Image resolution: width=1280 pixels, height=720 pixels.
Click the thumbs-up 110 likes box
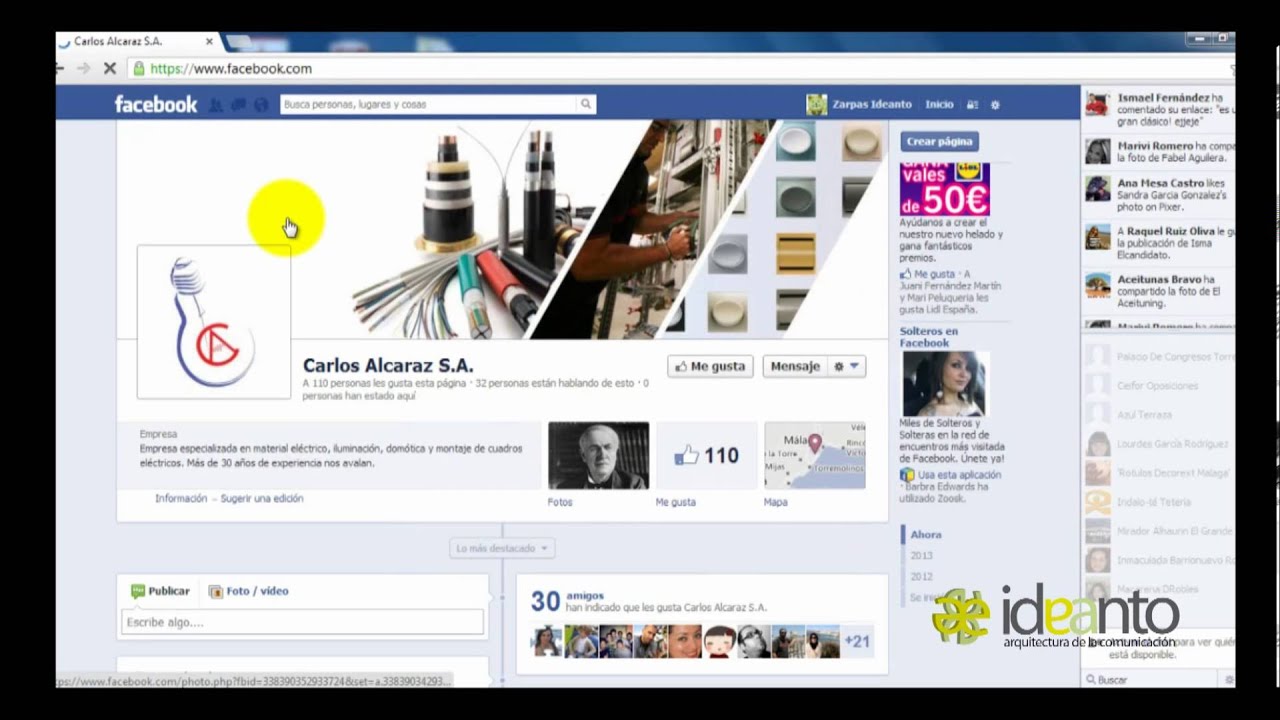point(706,456)
